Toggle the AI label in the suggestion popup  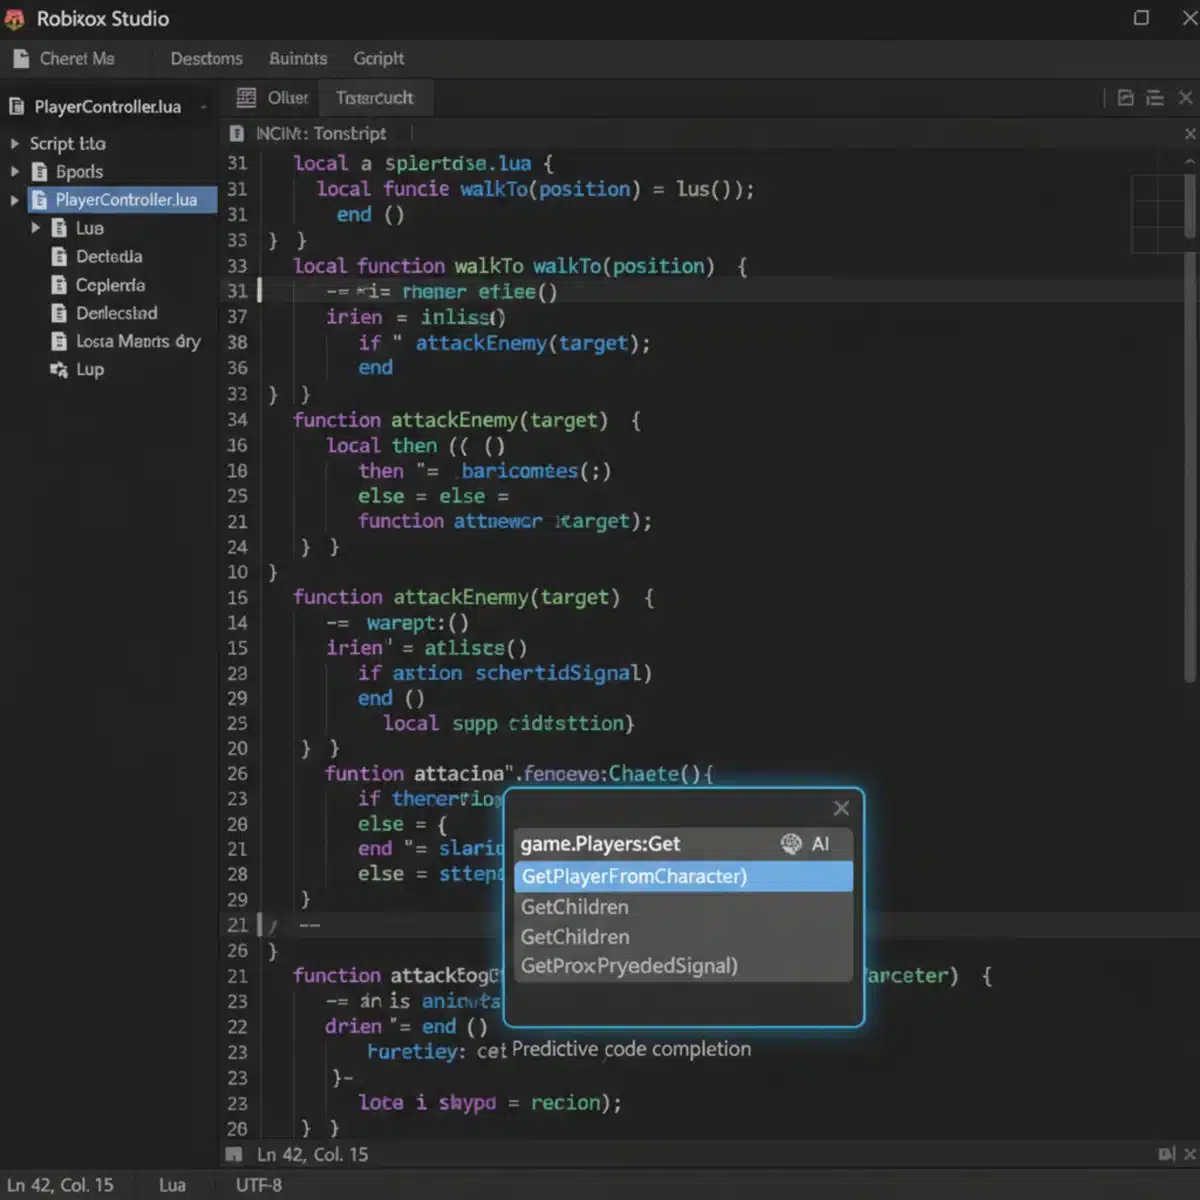click(x=820, y=843)
